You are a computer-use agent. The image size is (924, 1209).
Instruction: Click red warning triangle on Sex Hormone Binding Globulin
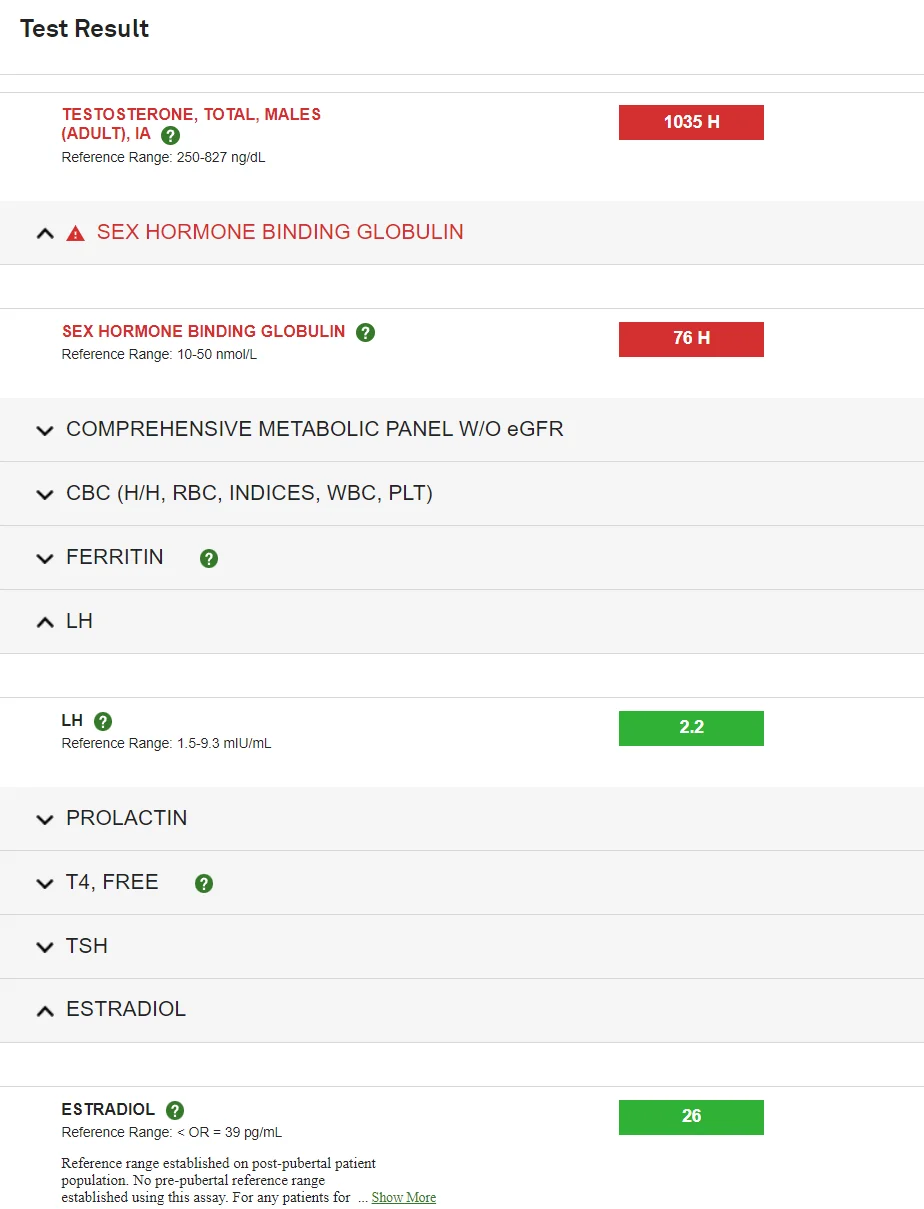76,233
